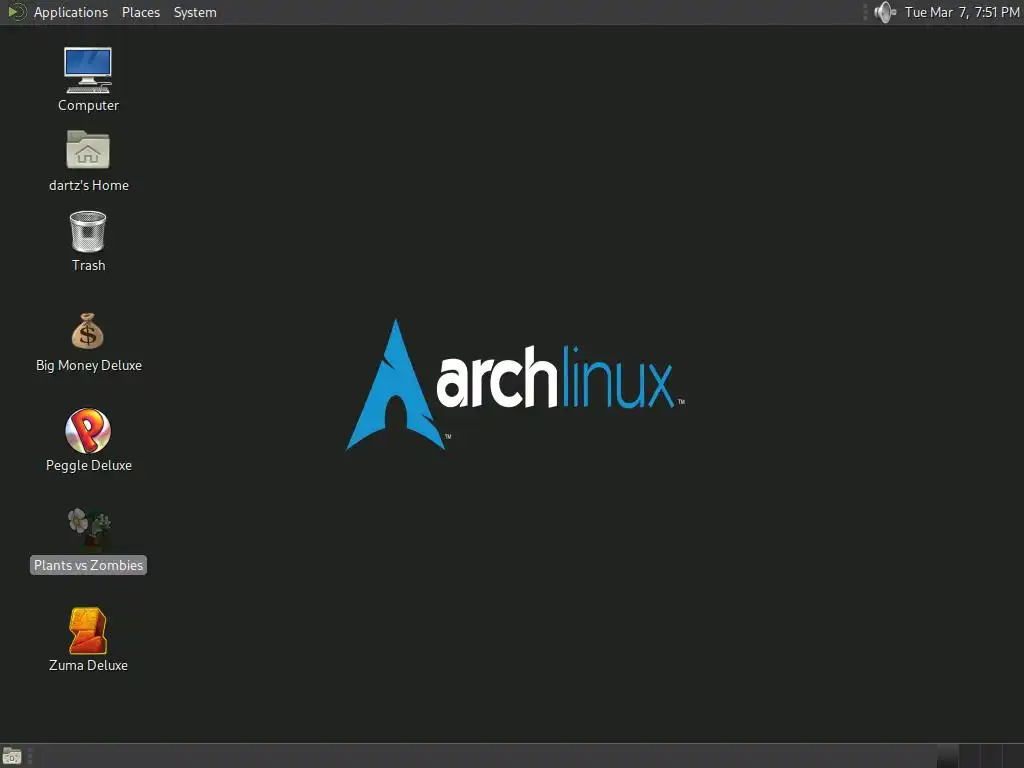Switch to the second workspace in the switcher
The image size is (1024, 768).
[970, 756]
